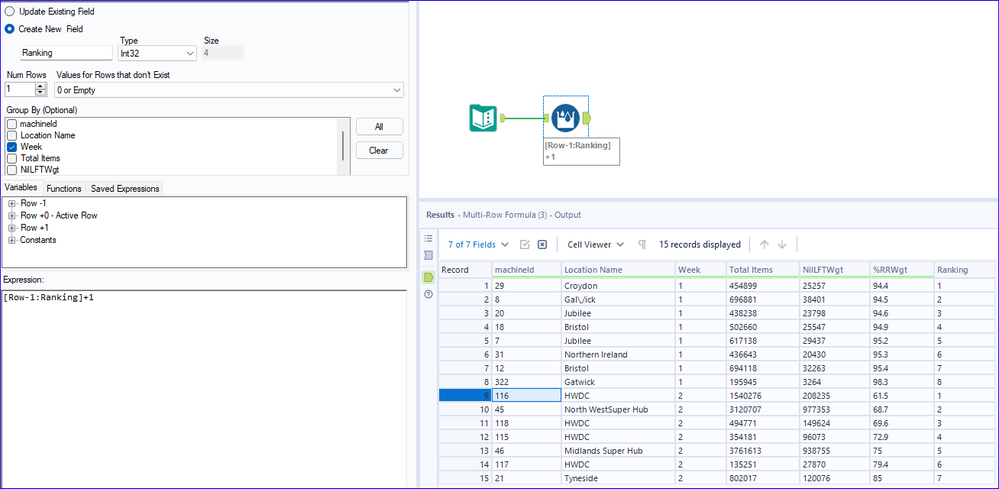
Task: Click the NilLFTWgt column header
Action: coord(833,270)
